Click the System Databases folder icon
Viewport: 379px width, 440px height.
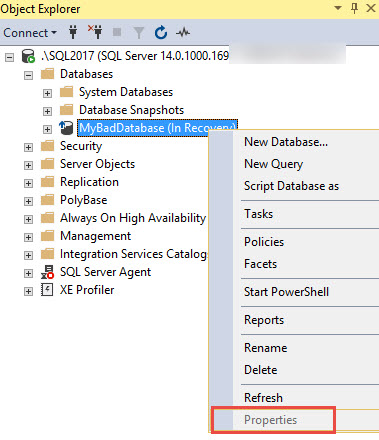point(66,92)
